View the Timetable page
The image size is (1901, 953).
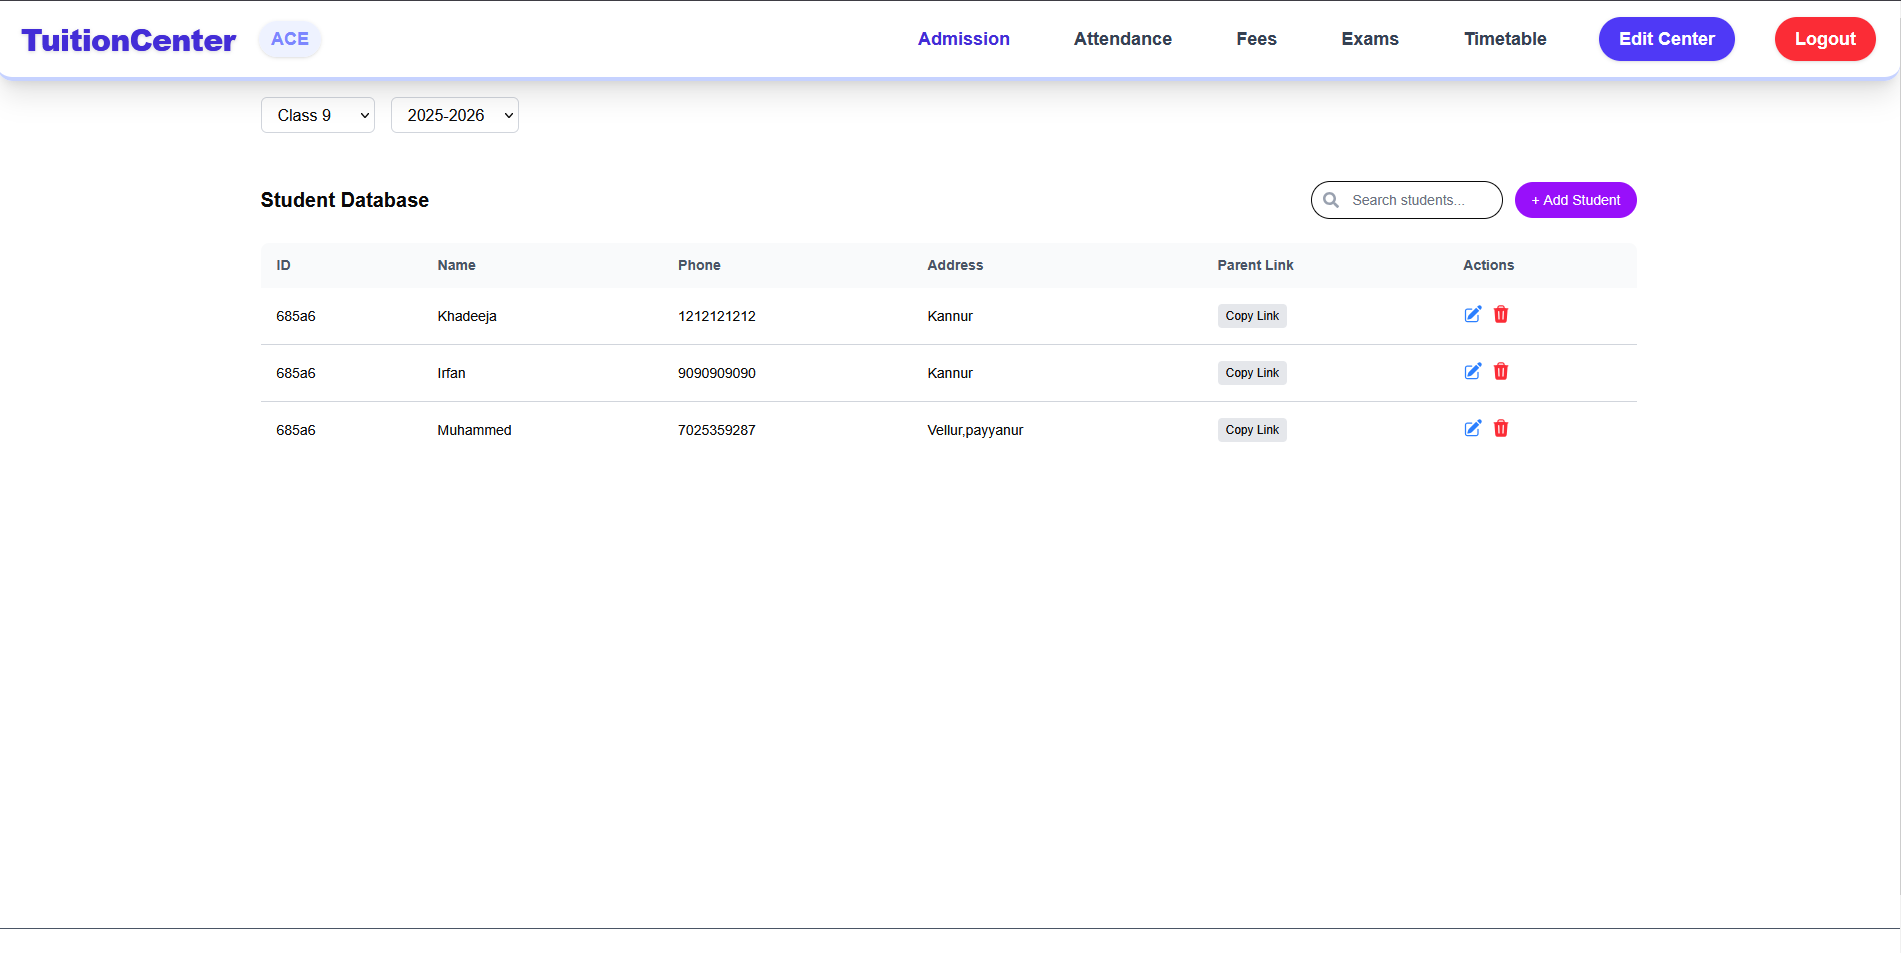coord(1504,39)
